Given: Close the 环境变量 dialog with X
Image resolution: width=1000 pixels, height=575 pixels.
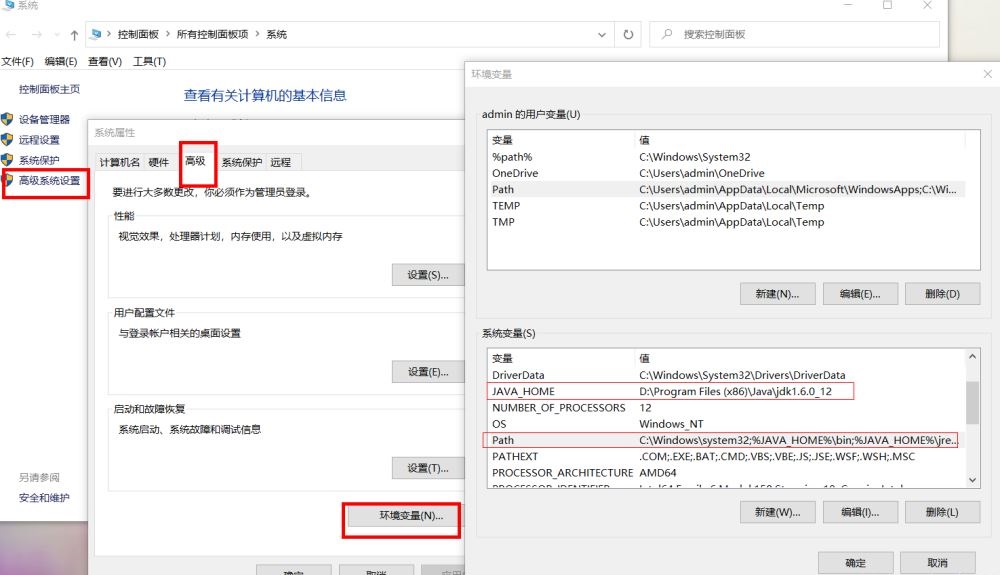Looking at the screenshot, I should point(987,74).
